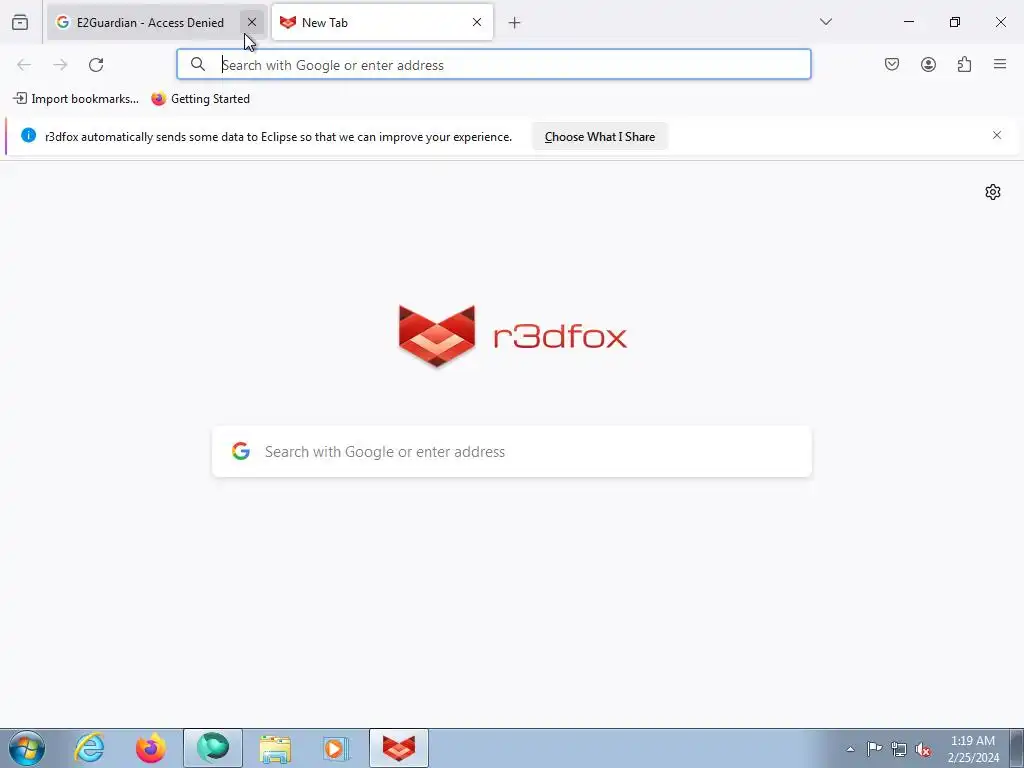Open the new tab personalize gear icon
The width and height of the screenshot is (1024, 768).
click(x=993, y=192)
